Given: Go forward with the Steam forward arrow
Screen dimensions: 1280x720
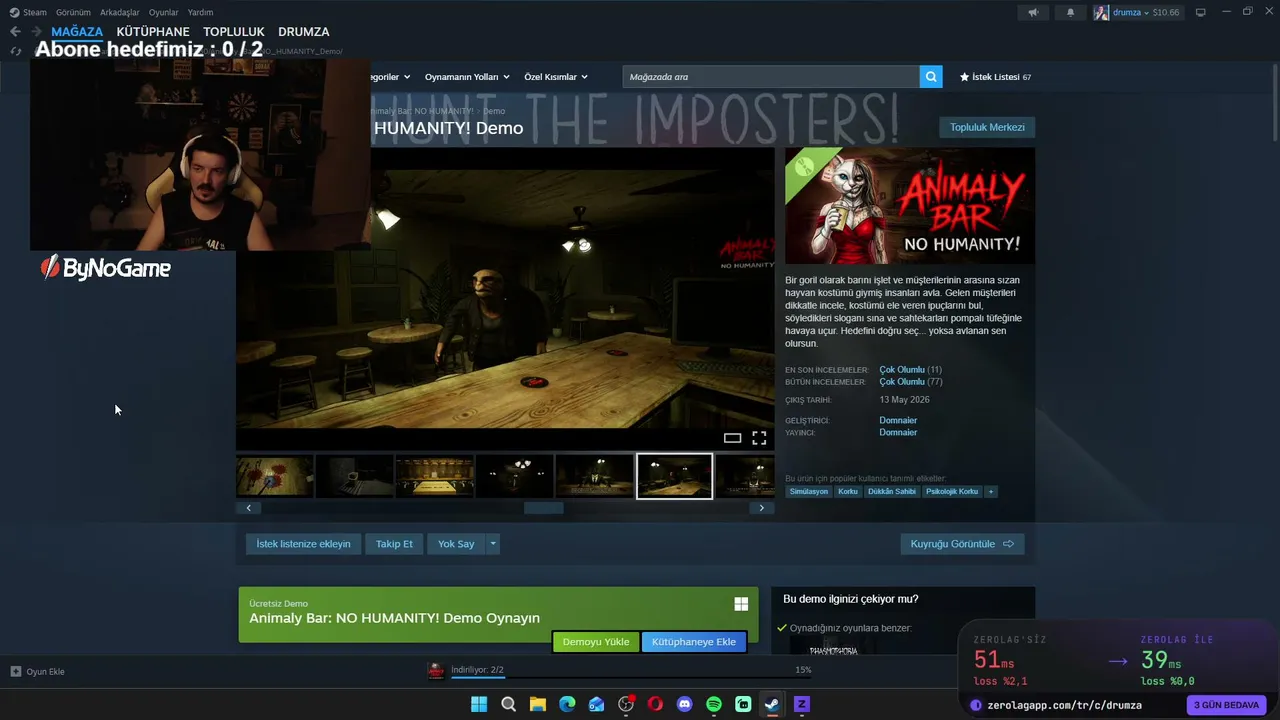Looking at the screenshot, I should point(37,32).
